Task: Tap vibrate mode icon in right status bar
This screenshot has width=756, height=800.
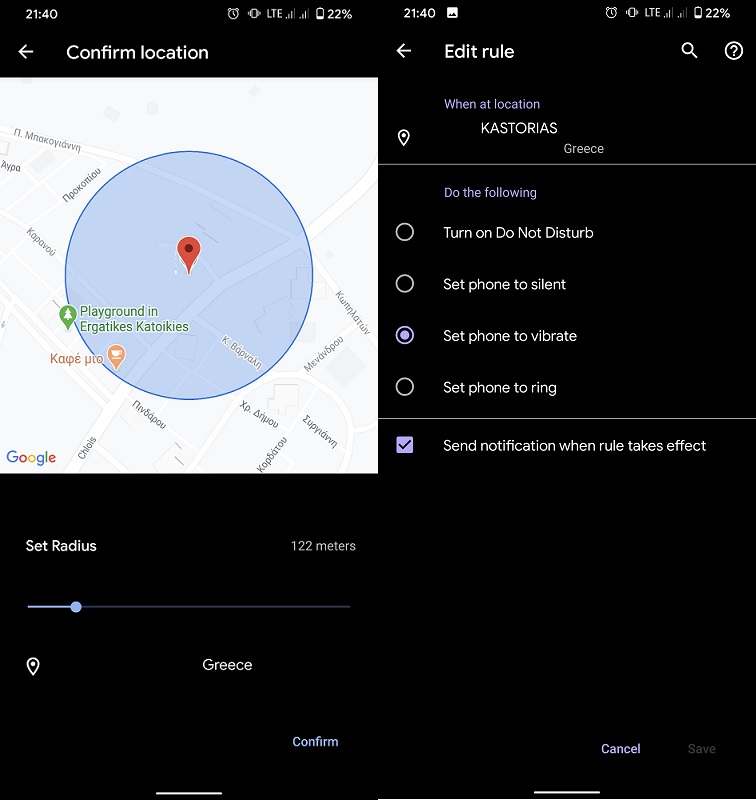Action: [632, 13]
